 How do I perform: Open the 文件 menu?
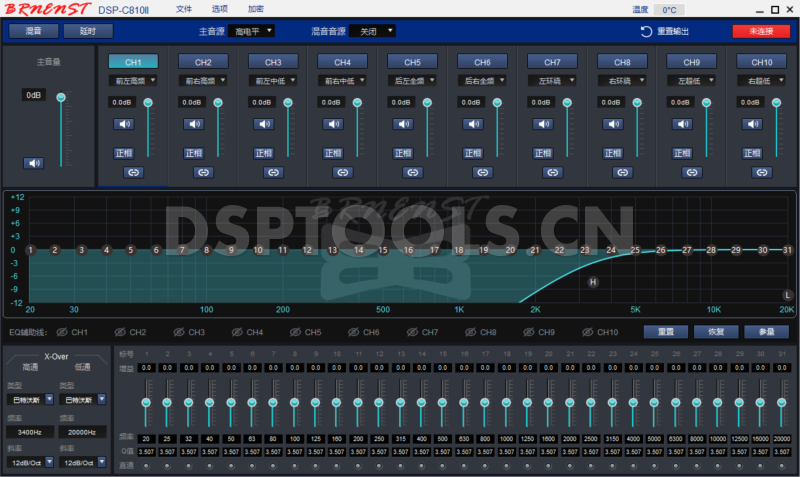click(x=184, y=9)
